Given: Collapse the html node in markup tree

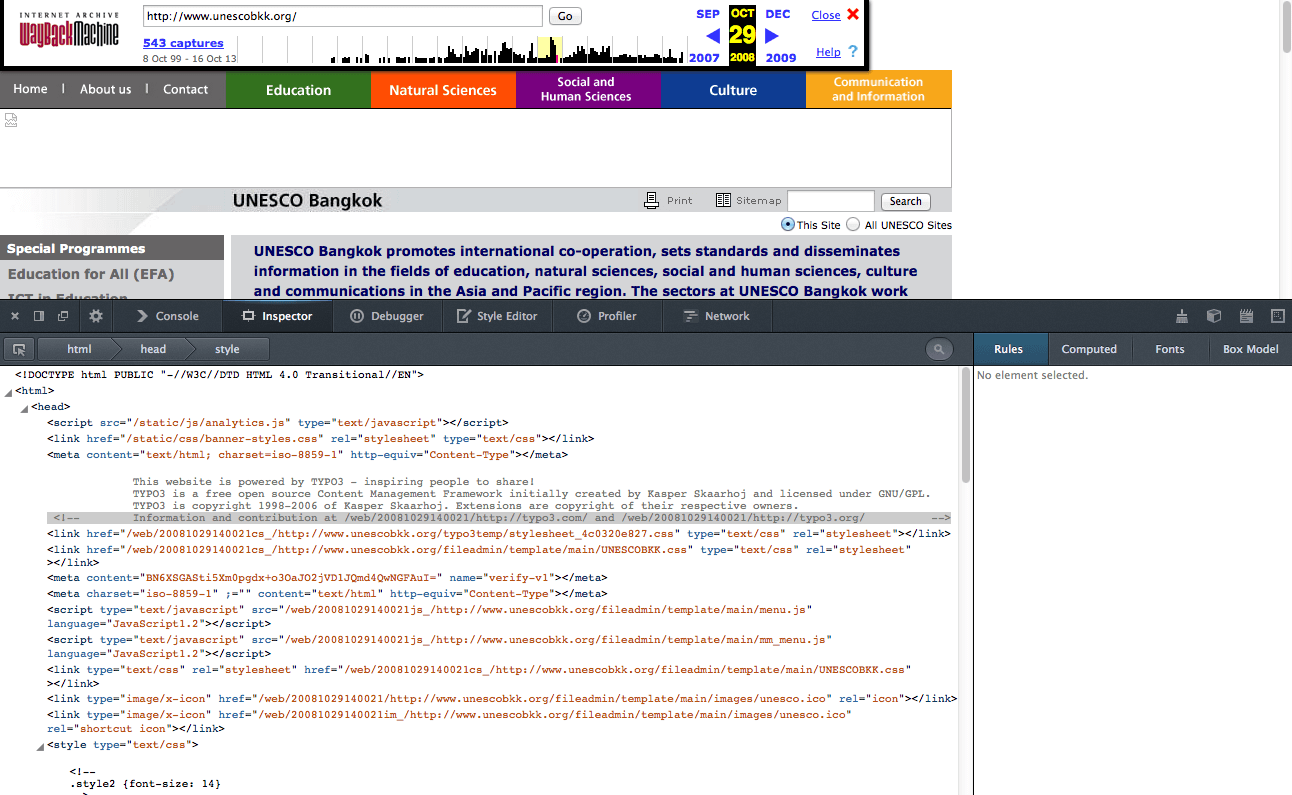Looking at the screenshot, I should click(7, 392).
